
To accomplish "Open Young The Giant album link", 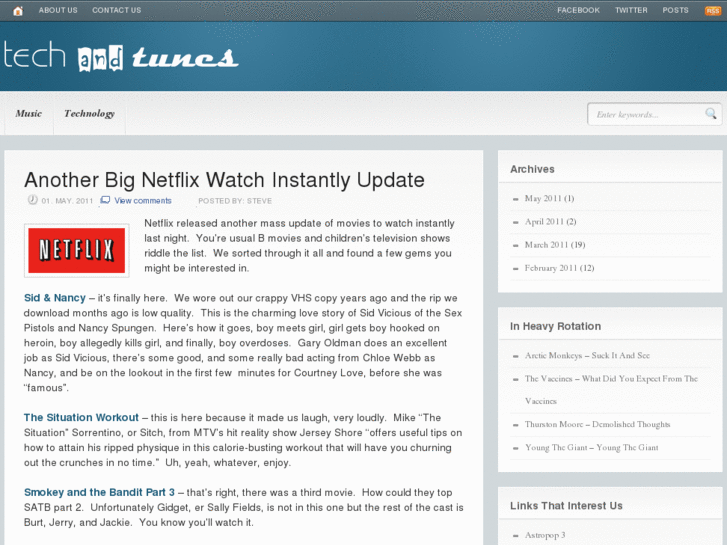I will point(591,448).
